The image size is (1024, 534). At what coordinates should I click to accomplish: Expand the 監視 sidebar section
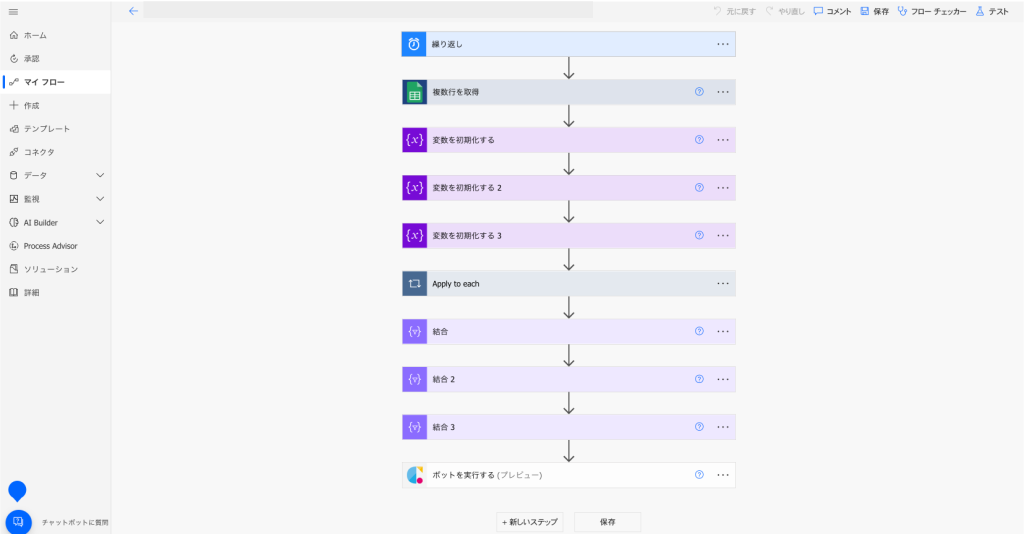click(100, 199)
